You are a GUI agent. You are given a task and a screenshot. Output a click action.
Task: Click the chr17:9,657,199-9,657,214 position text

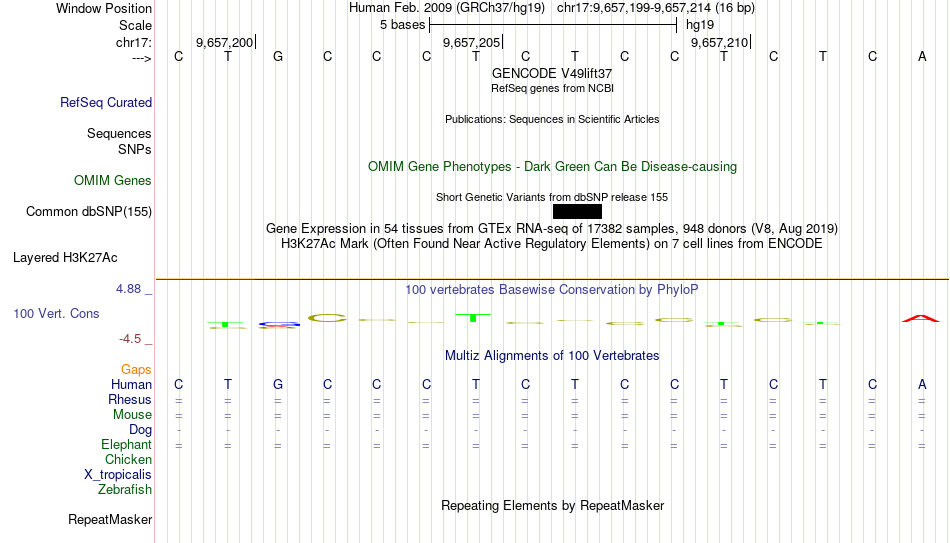point(656,8)
